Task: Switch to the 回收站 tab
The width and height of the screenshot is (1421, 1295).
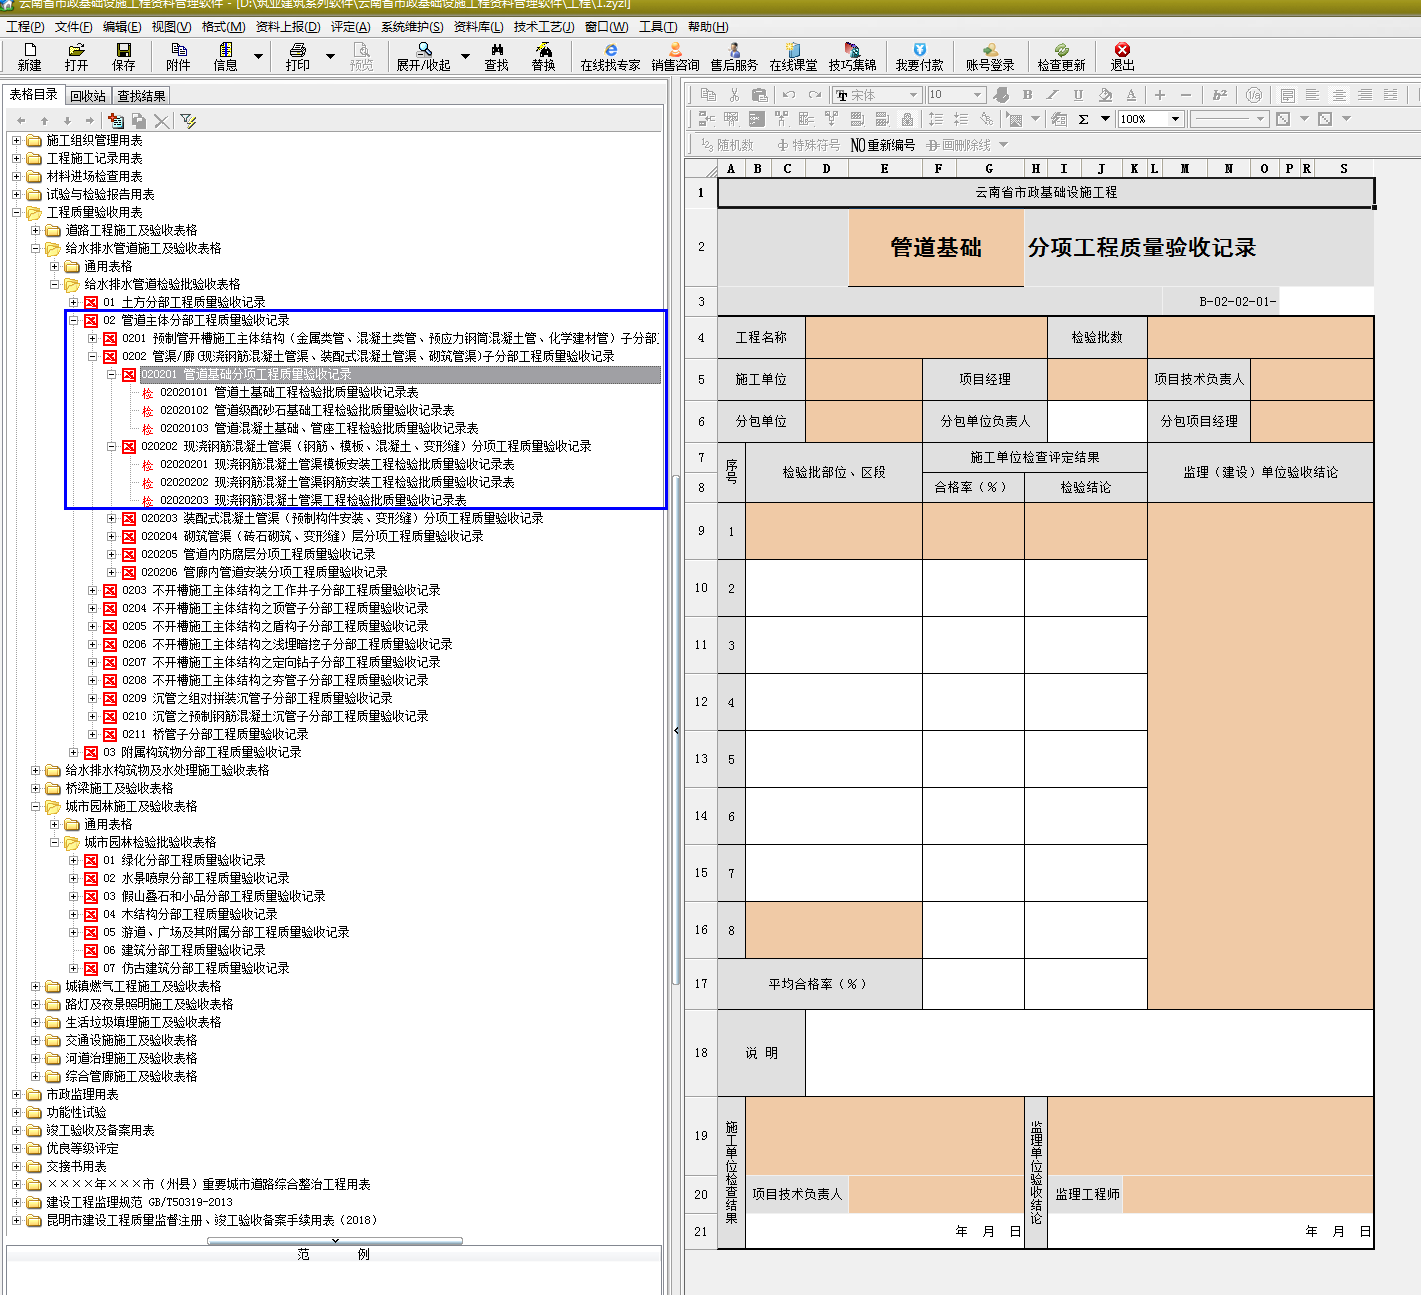Action: [88, 96]
